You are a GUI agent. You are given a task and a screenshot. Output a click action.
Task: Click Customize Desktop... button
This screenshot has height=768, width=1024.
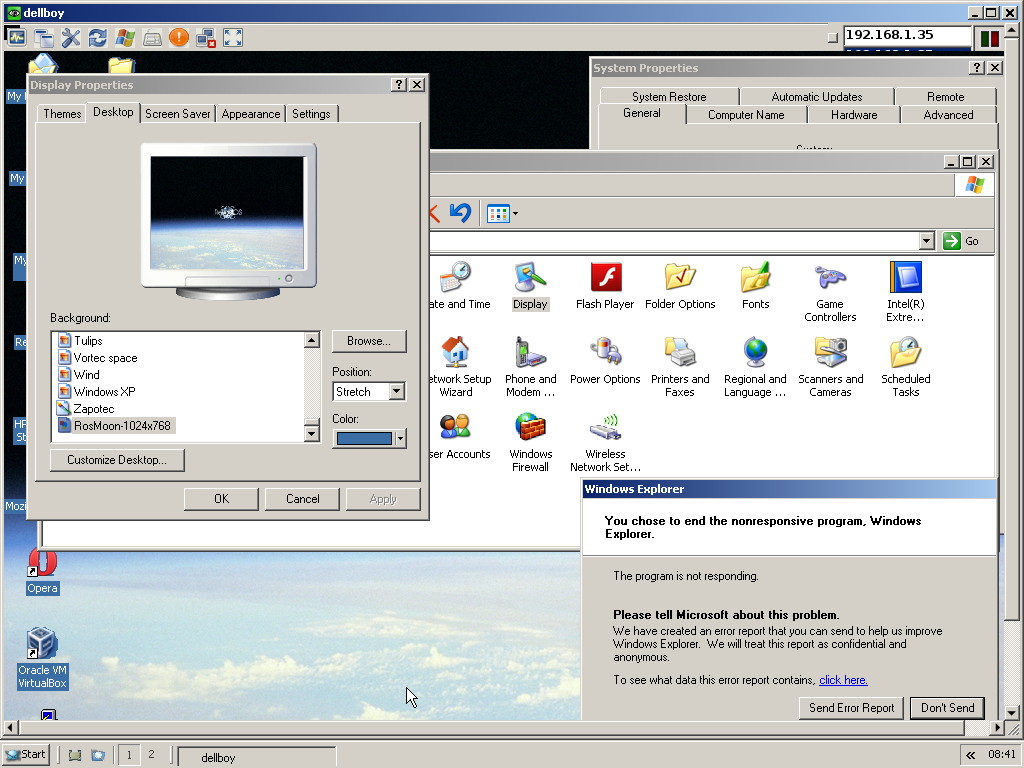pos(117,460)
